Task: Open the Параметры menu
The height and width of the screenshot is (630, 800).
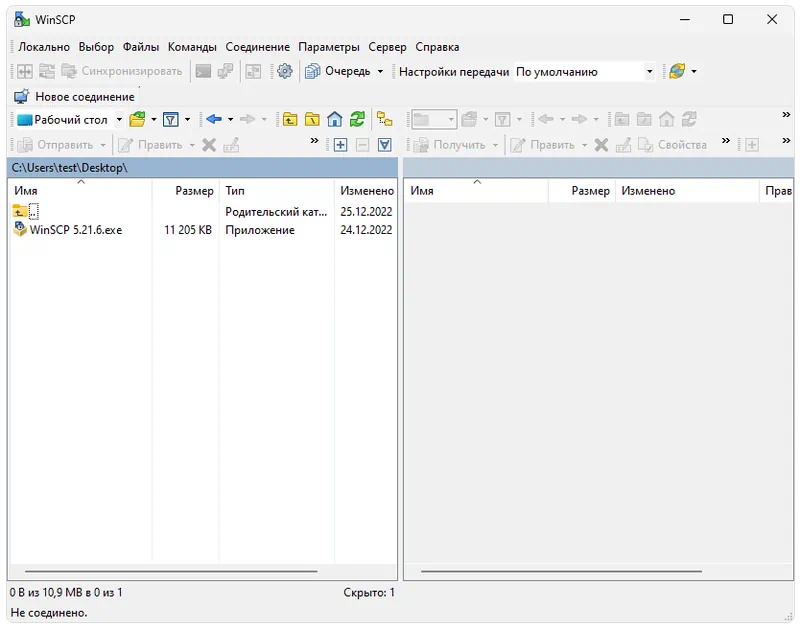Action: pos(329,47)
